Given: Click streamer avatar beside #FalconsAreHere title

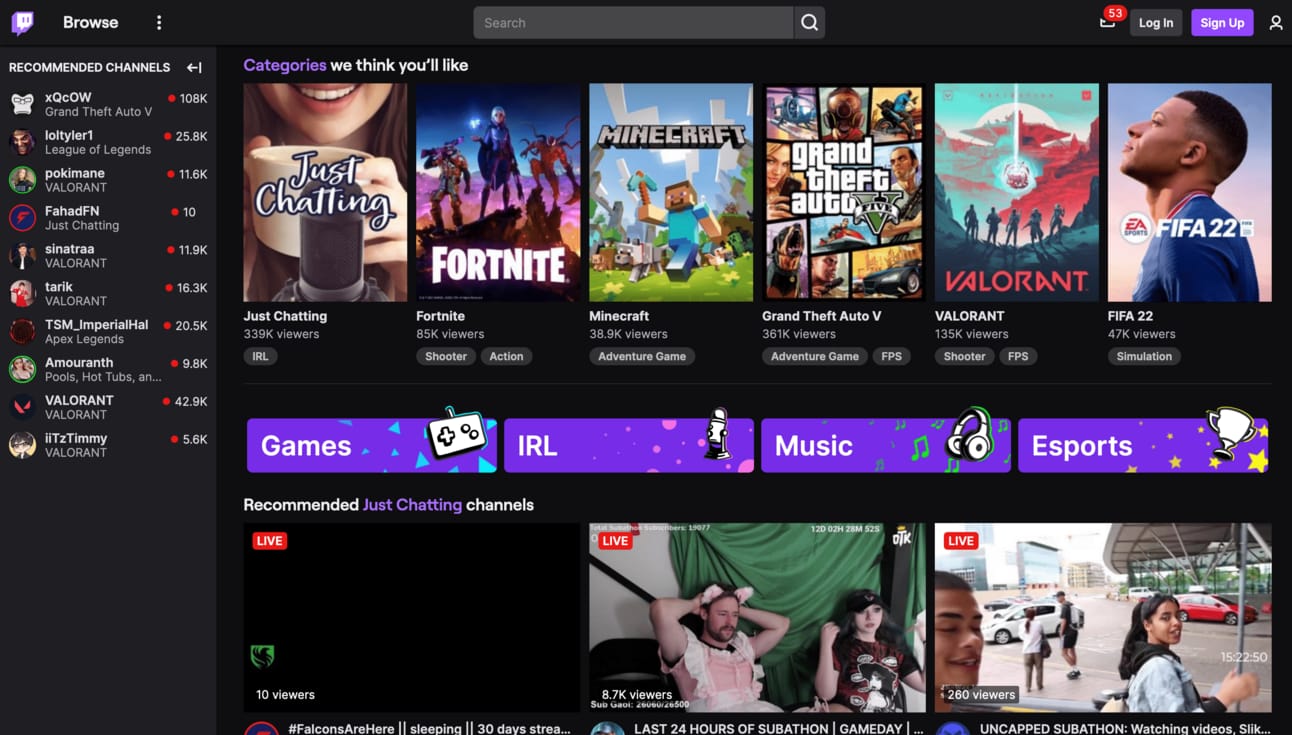Looking at the screenshot, I should click(261, 729).
